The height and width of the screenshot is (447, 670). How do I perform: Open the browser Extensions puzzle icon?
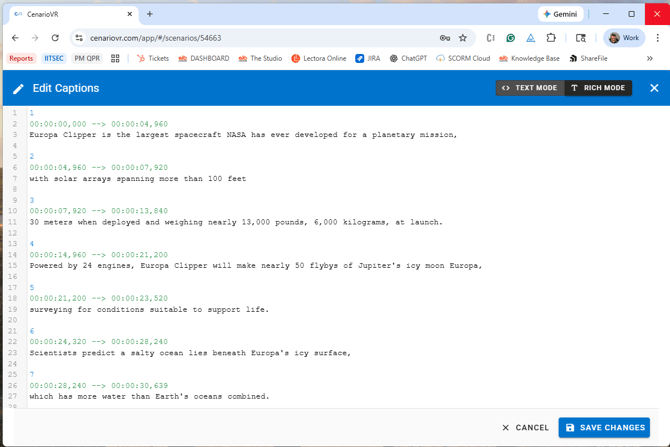[x=551, y=38]
